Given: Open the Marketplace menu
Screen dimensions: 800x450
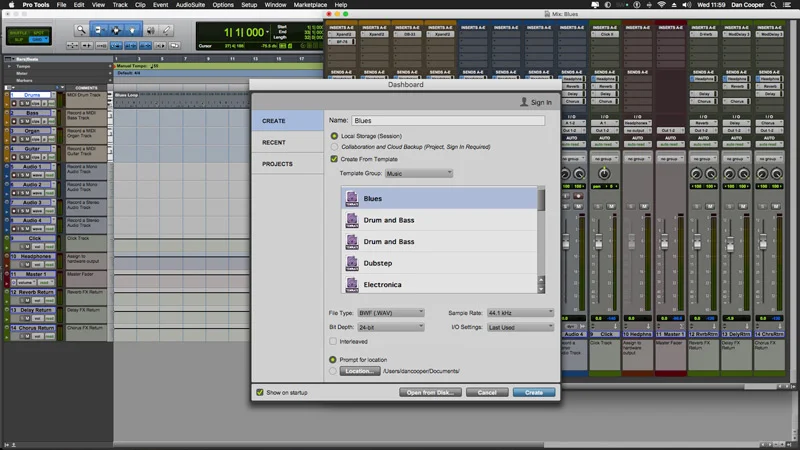Looking at the screenshot, I should pos(310,5).
